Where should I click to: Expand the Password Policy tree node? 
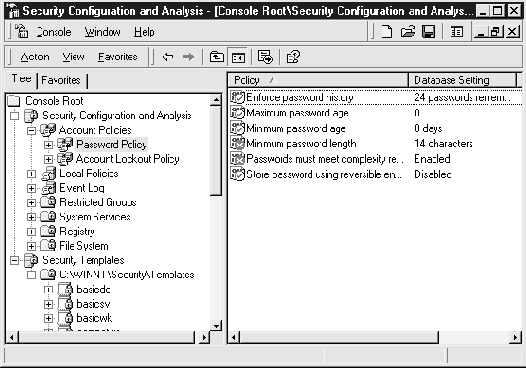[48, 145]
